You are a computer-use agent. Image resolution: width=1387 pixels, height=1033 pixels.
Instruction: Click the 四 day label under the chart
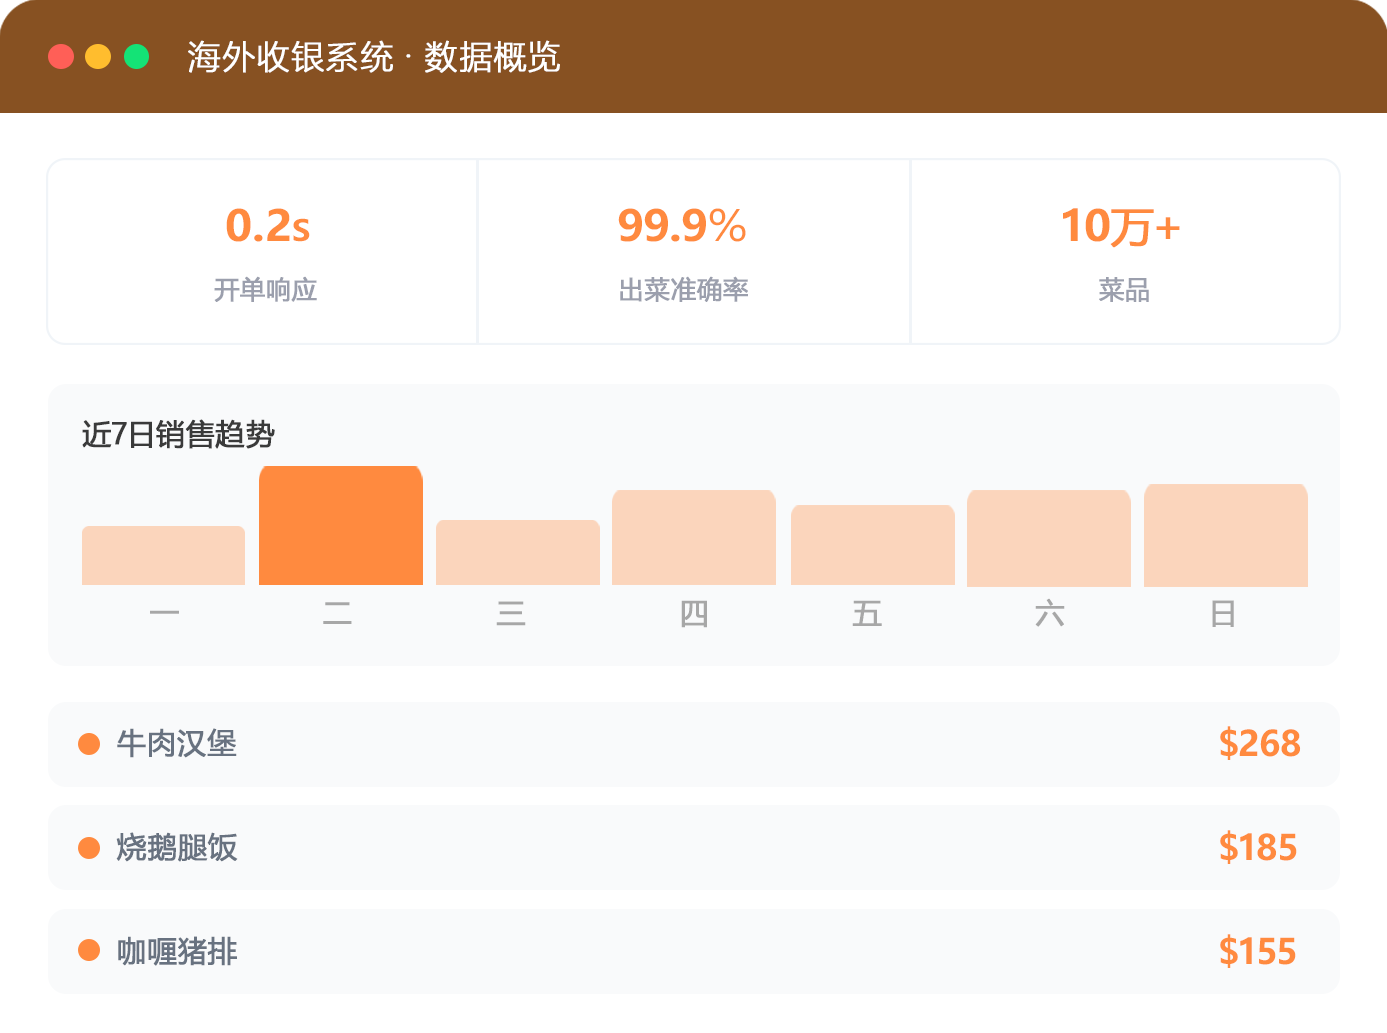694,613
